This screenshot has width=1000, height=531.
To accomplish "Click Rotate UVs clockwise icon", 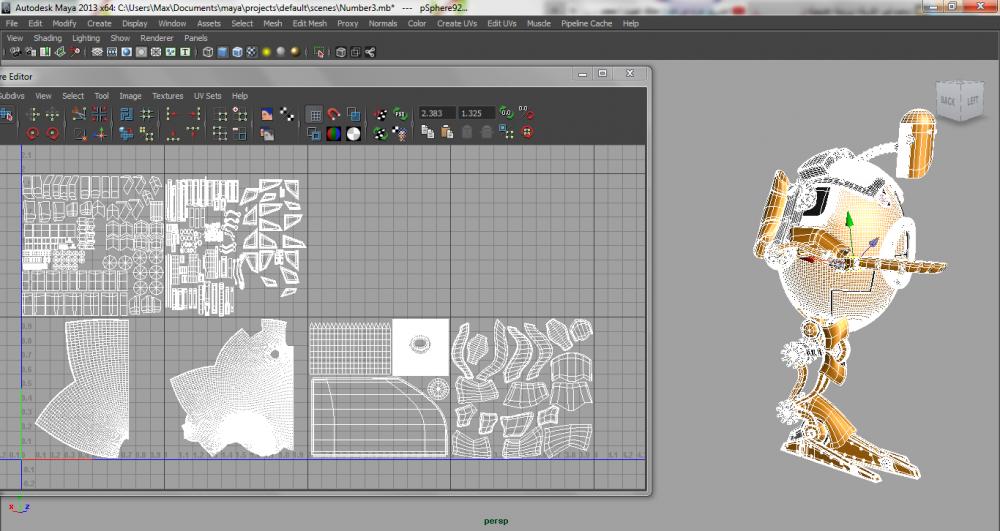I will (x=52, y=133).
